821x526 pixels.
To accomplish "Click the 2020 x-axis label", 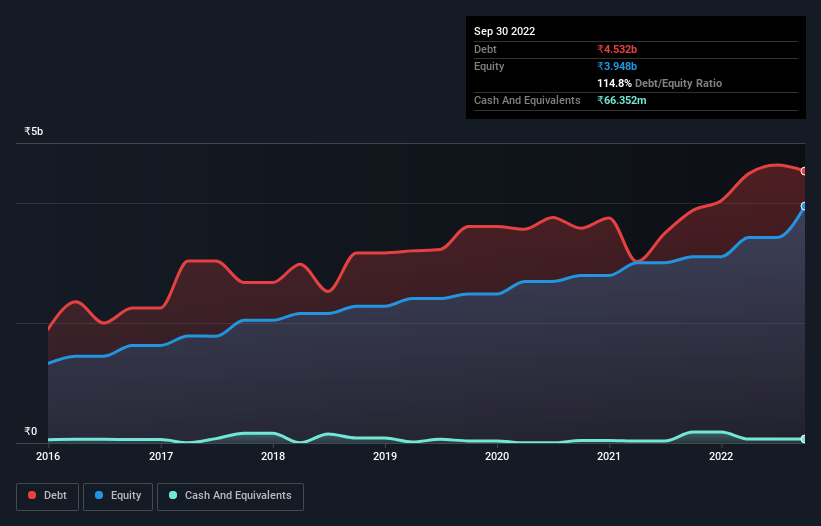I will click(497, 456).
